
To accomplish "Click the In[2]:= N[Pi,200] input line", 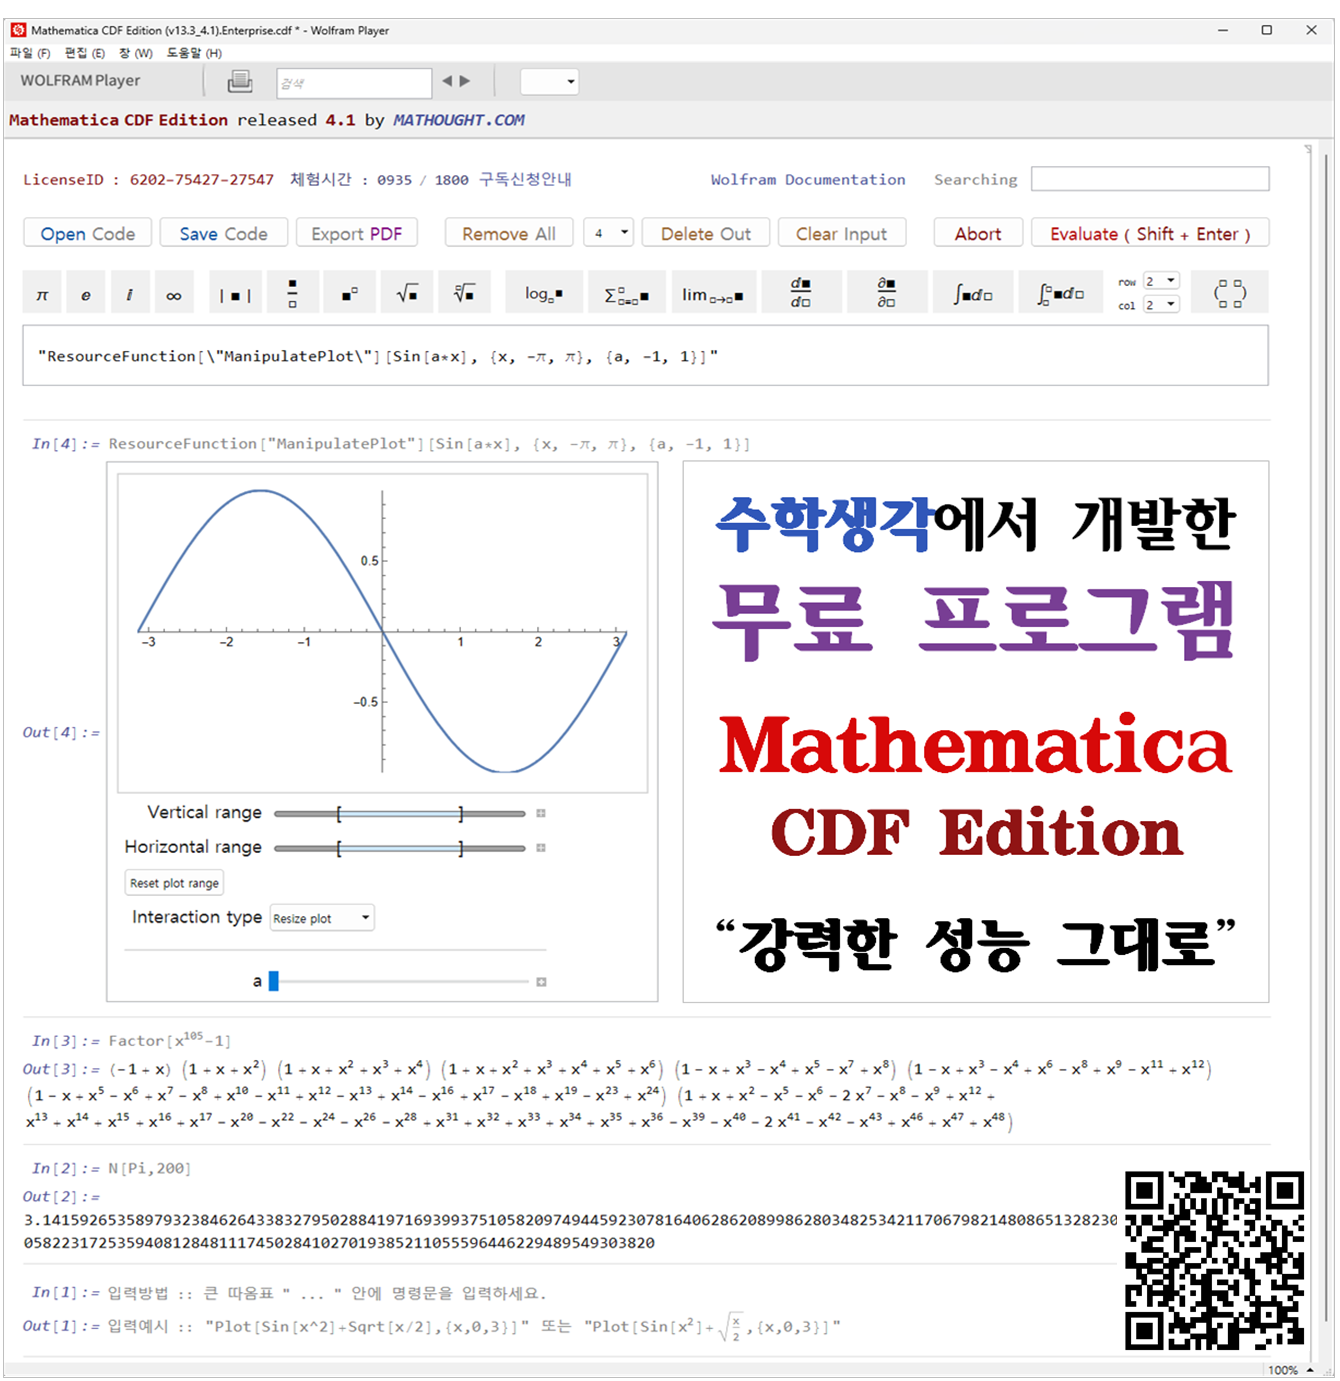I will [111, 1168].
